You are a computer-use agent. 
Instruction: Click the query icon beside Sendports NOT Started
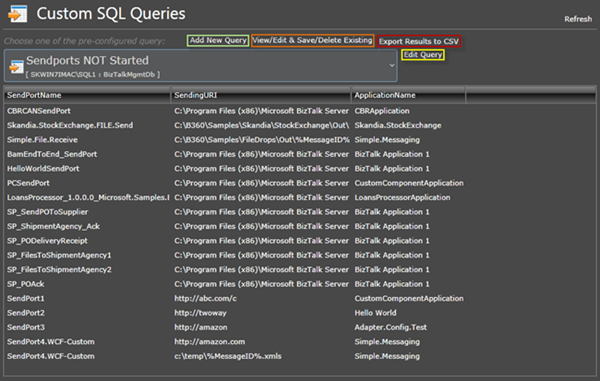[16, 67]
